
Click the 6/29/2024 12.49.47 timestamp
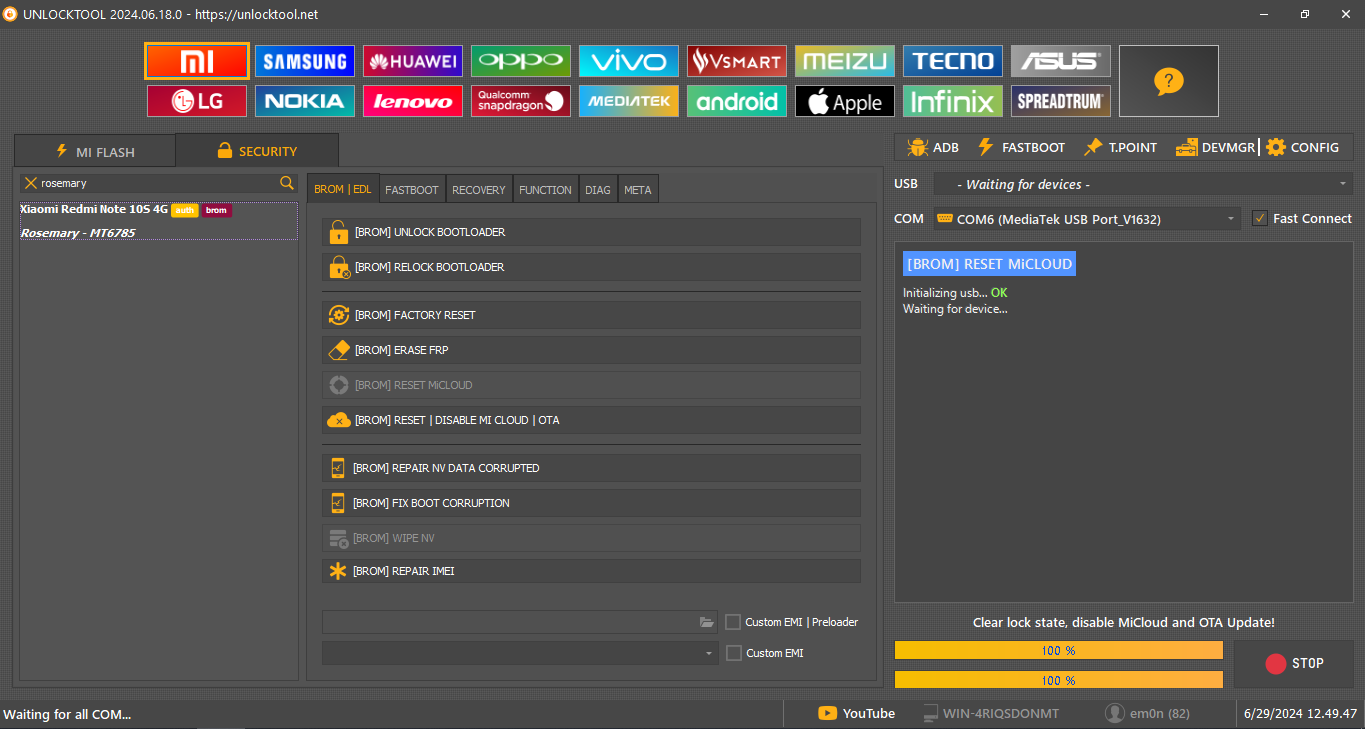[1300, 713]
